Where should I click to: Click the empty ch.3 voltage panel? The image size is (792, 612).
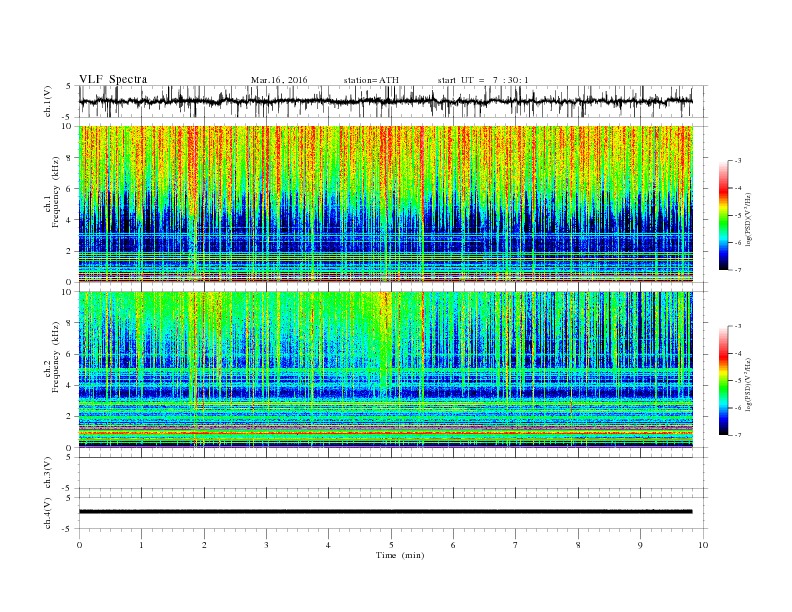coord(393,473)
